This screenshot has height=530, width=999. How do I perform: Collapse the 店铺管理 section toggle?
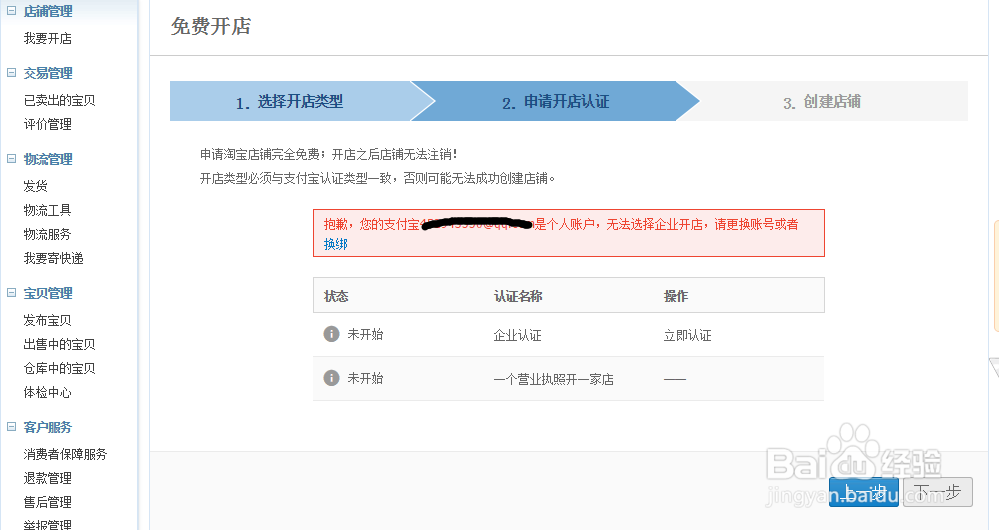(x=11, y=11)
